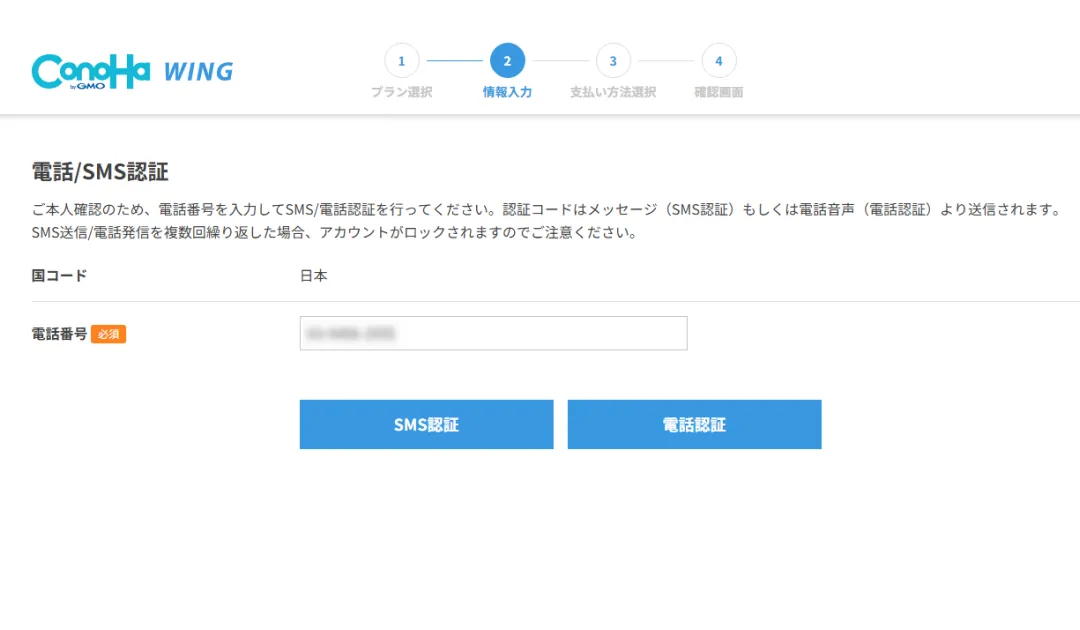1080x630 pixels.
Task: Click the 電話/SMS認証 heading
Action: point(100,171)
